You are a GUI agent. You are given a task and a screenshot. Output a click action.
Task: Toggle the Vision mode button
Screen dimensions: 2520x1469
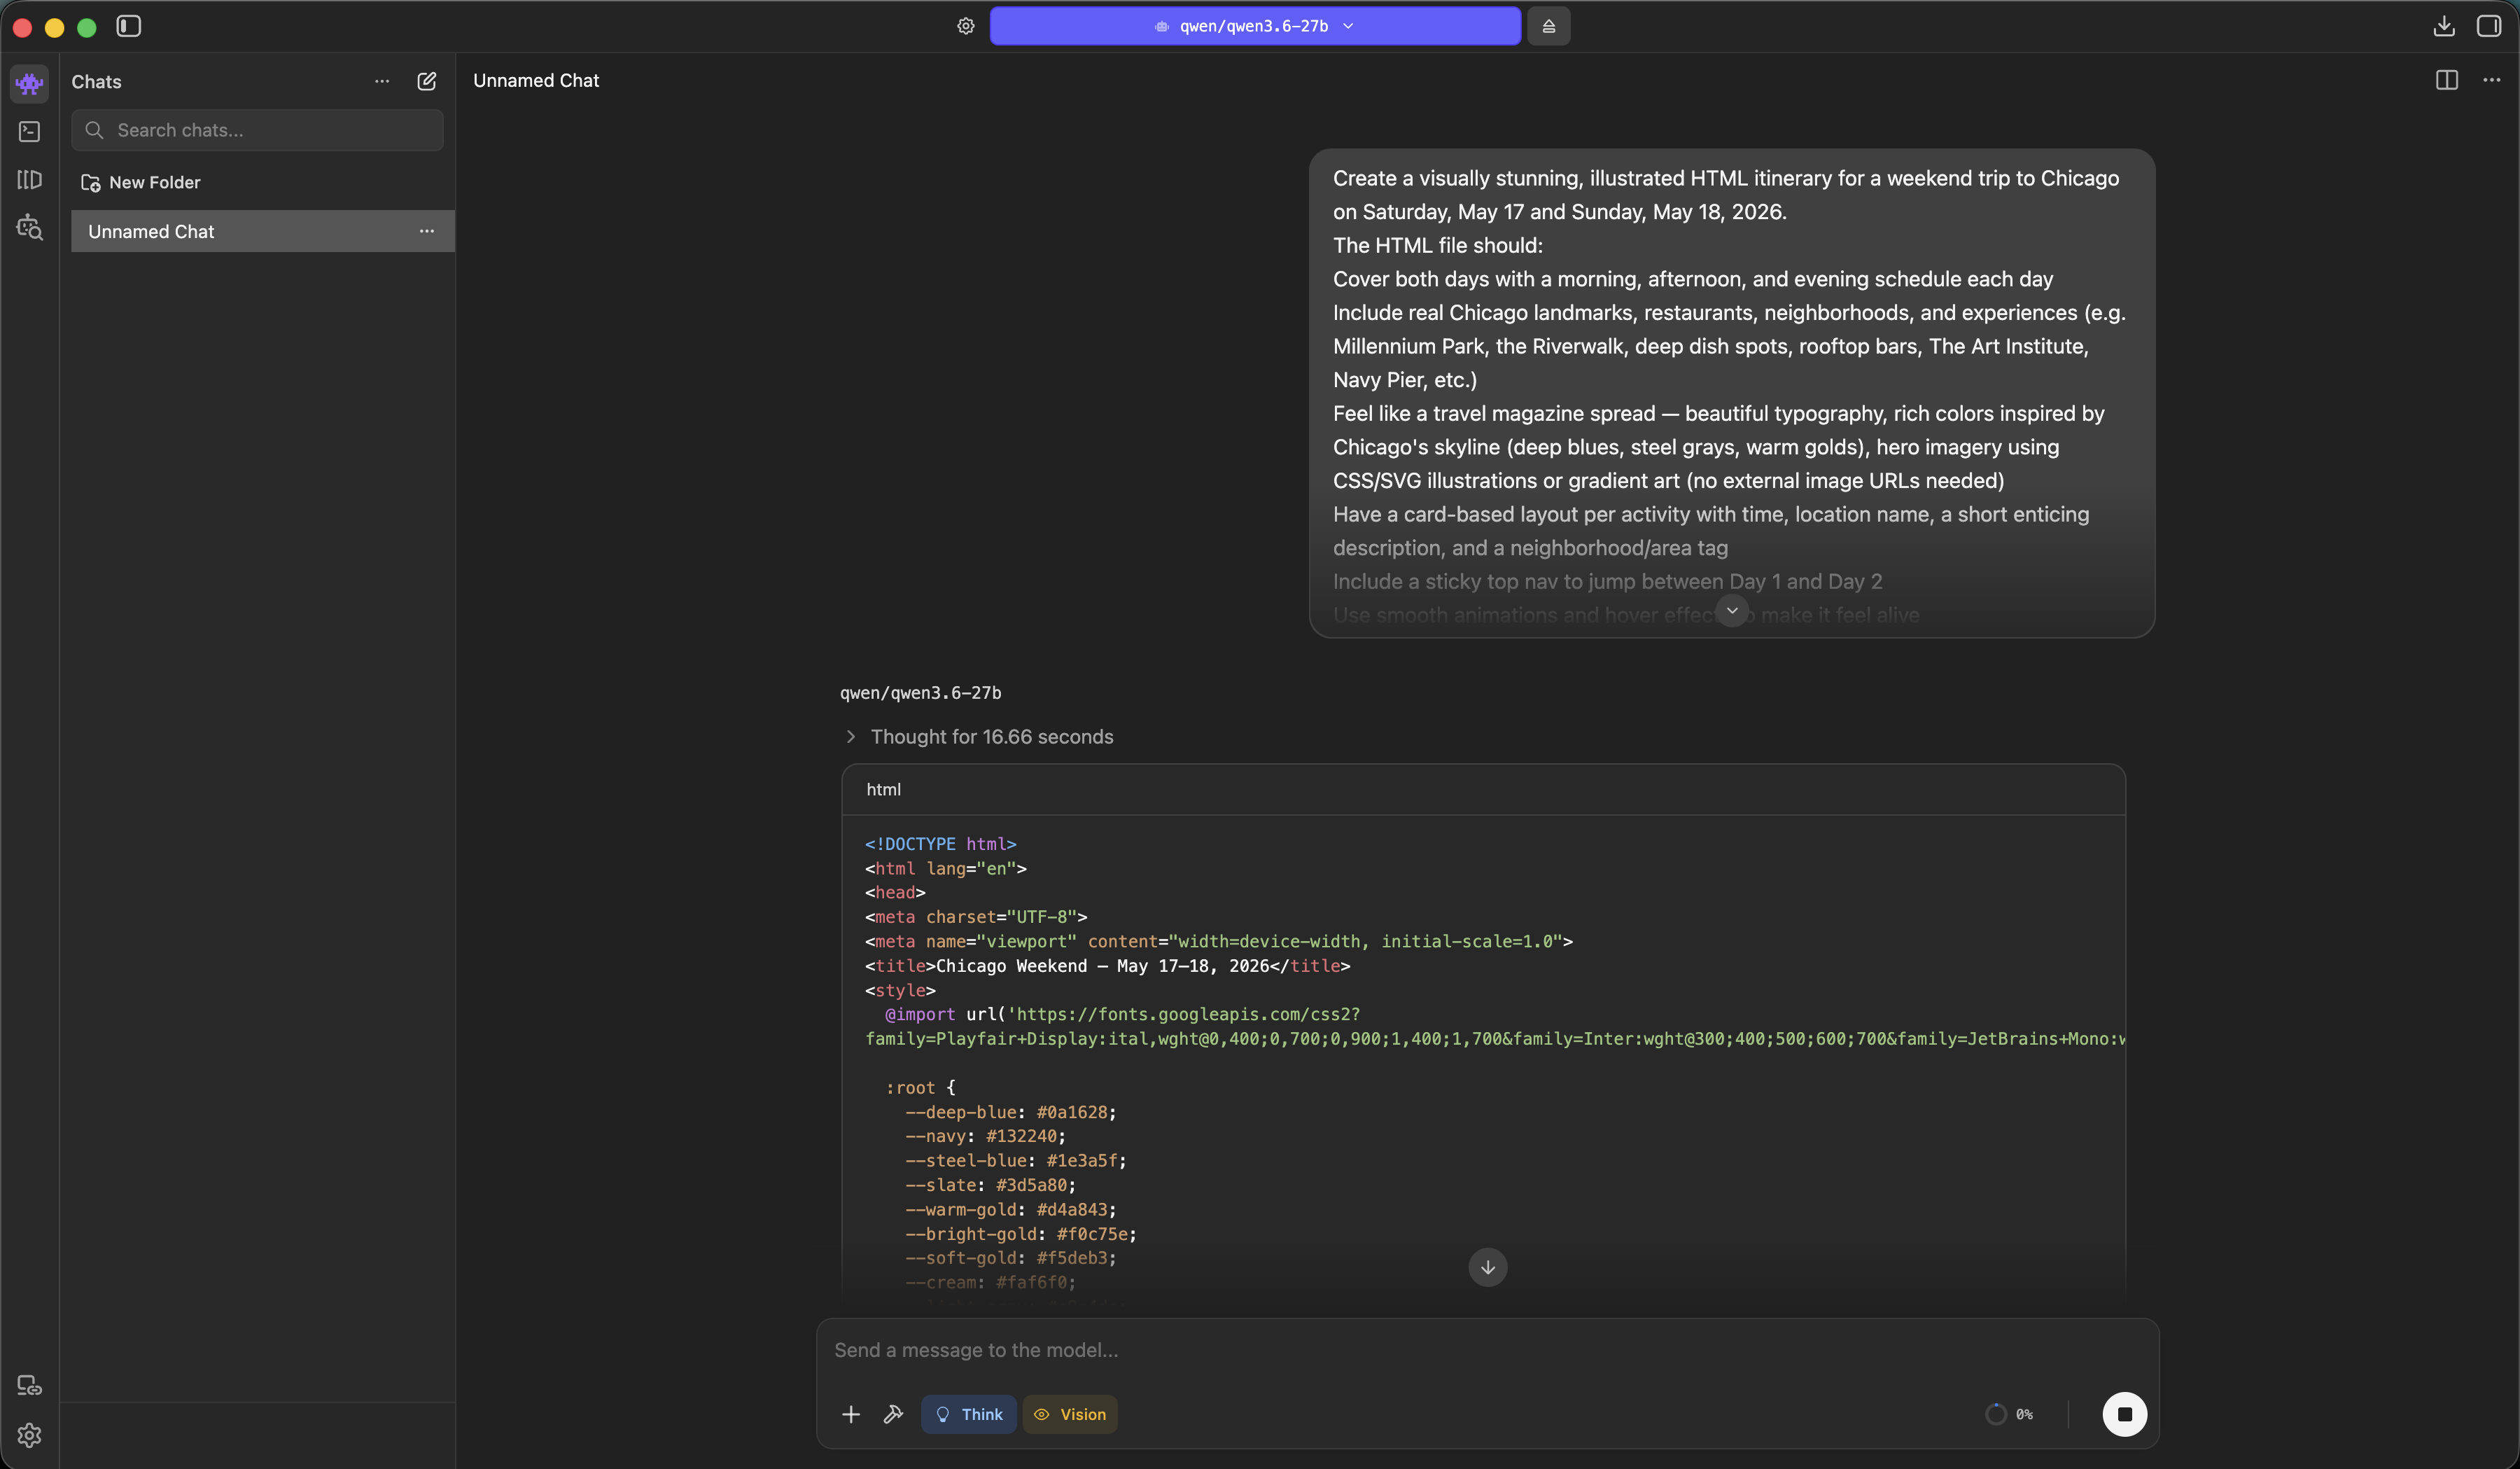(1070, 1414)
